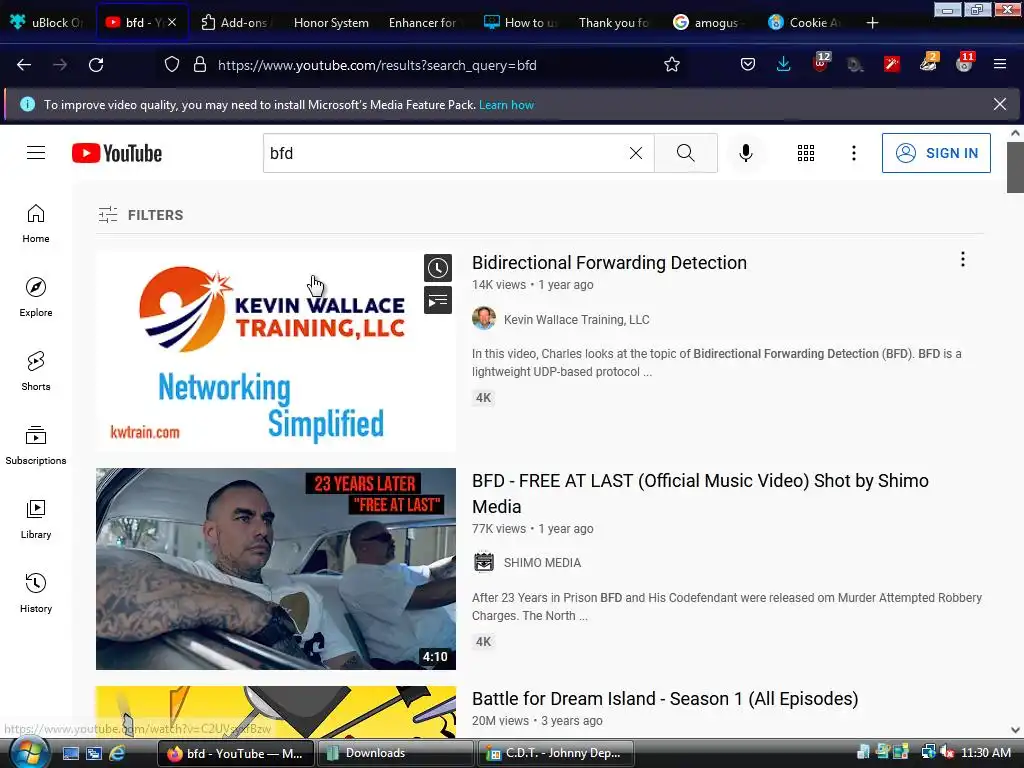Click the page vertical scrollbar thumb

pyautogui.click(x=1015, y=167)
